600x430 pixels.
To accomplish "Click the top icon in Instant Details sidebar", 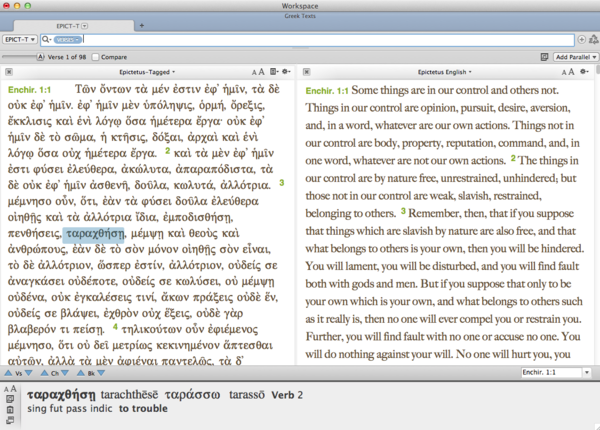I will [10, 399].
